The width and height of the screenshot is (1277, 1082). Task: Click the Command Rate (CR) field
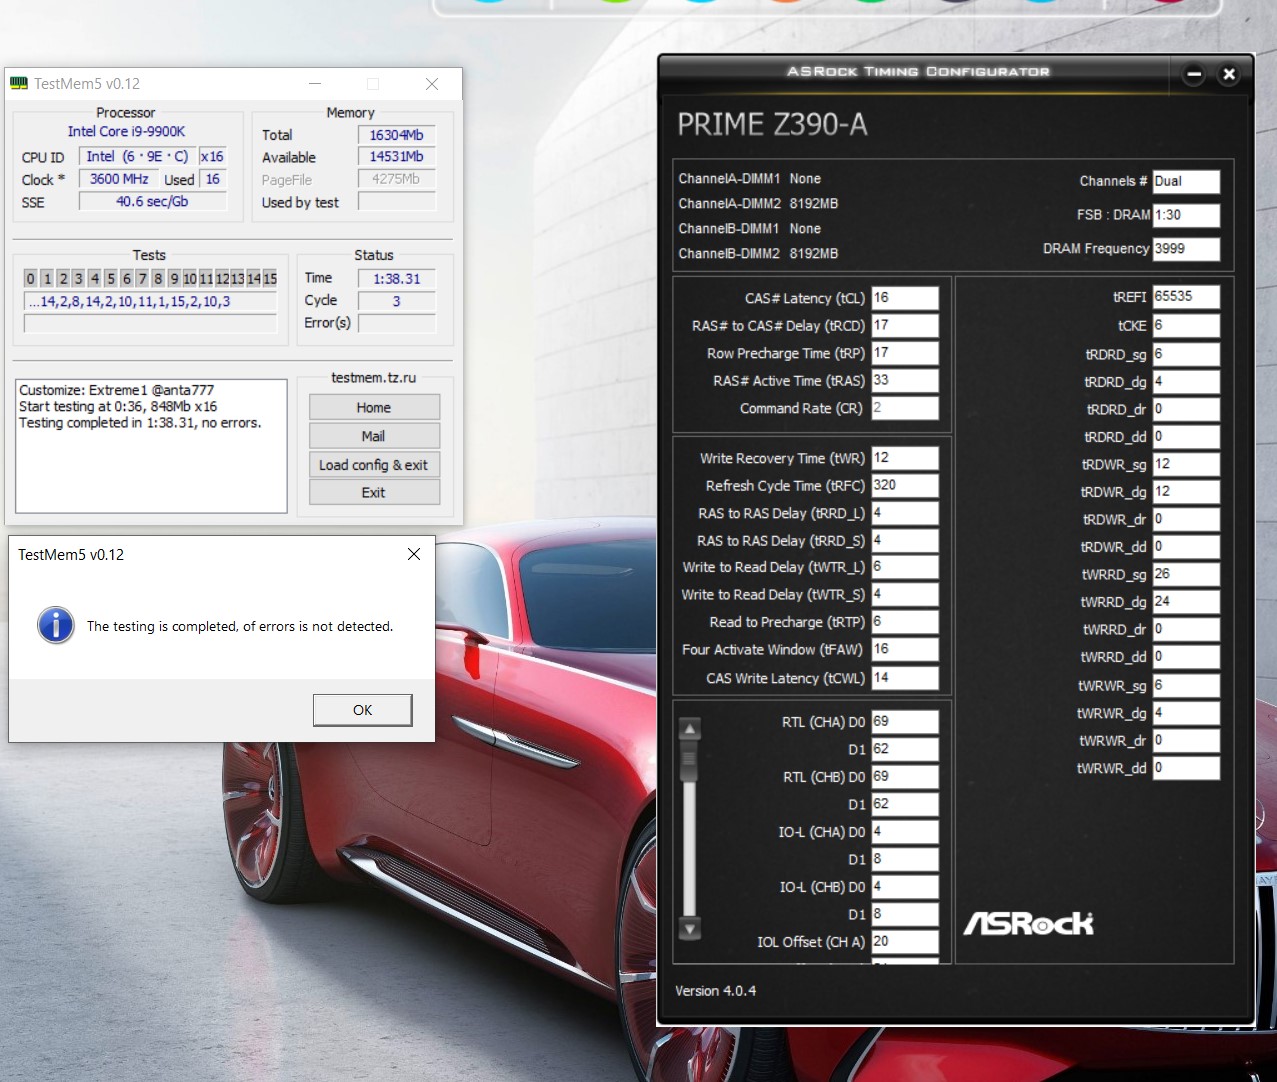[x=905, y=408]
